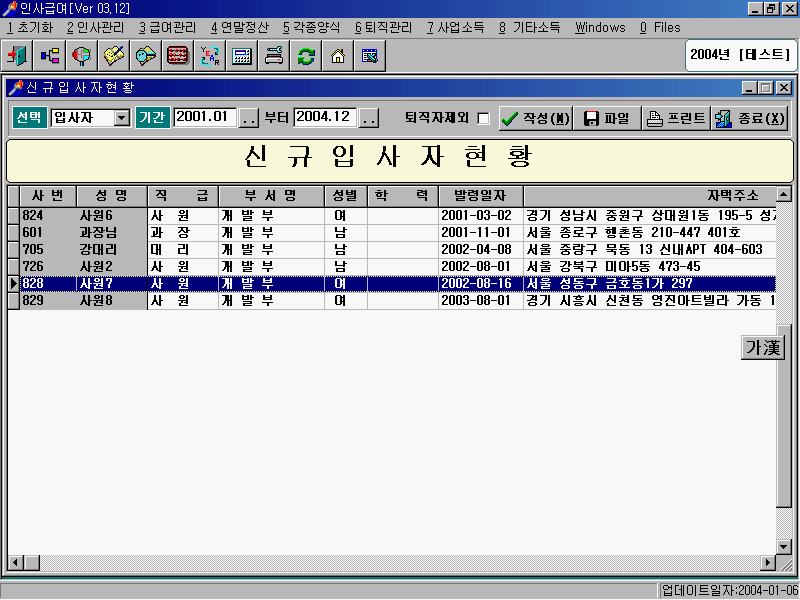
Task: Click the pencil and notes toolbar icon
Action: (112, 57)
